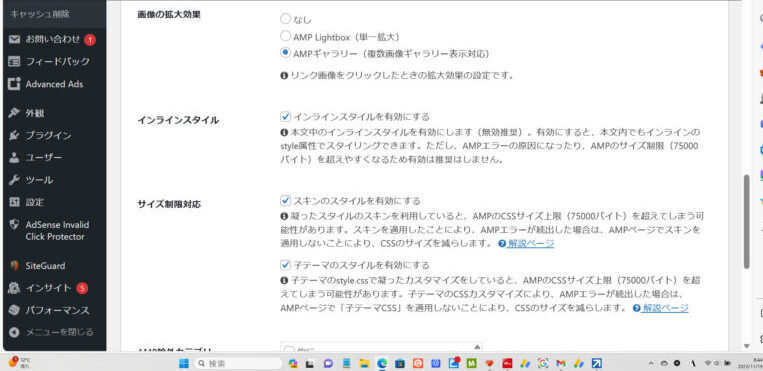Click the 外観 paintbrush icon
The width and height of the screenshot is (763, 371).
[14, 113]
